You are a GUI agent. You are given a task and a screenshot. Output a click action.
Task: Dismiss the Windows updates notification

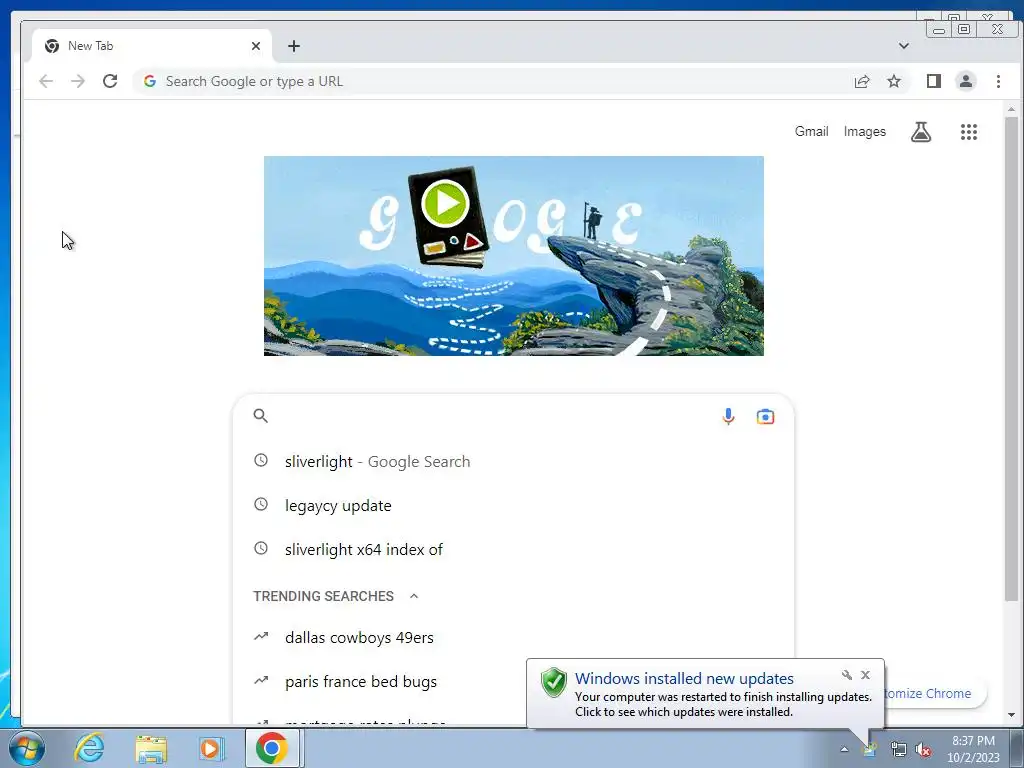point(865,675)
